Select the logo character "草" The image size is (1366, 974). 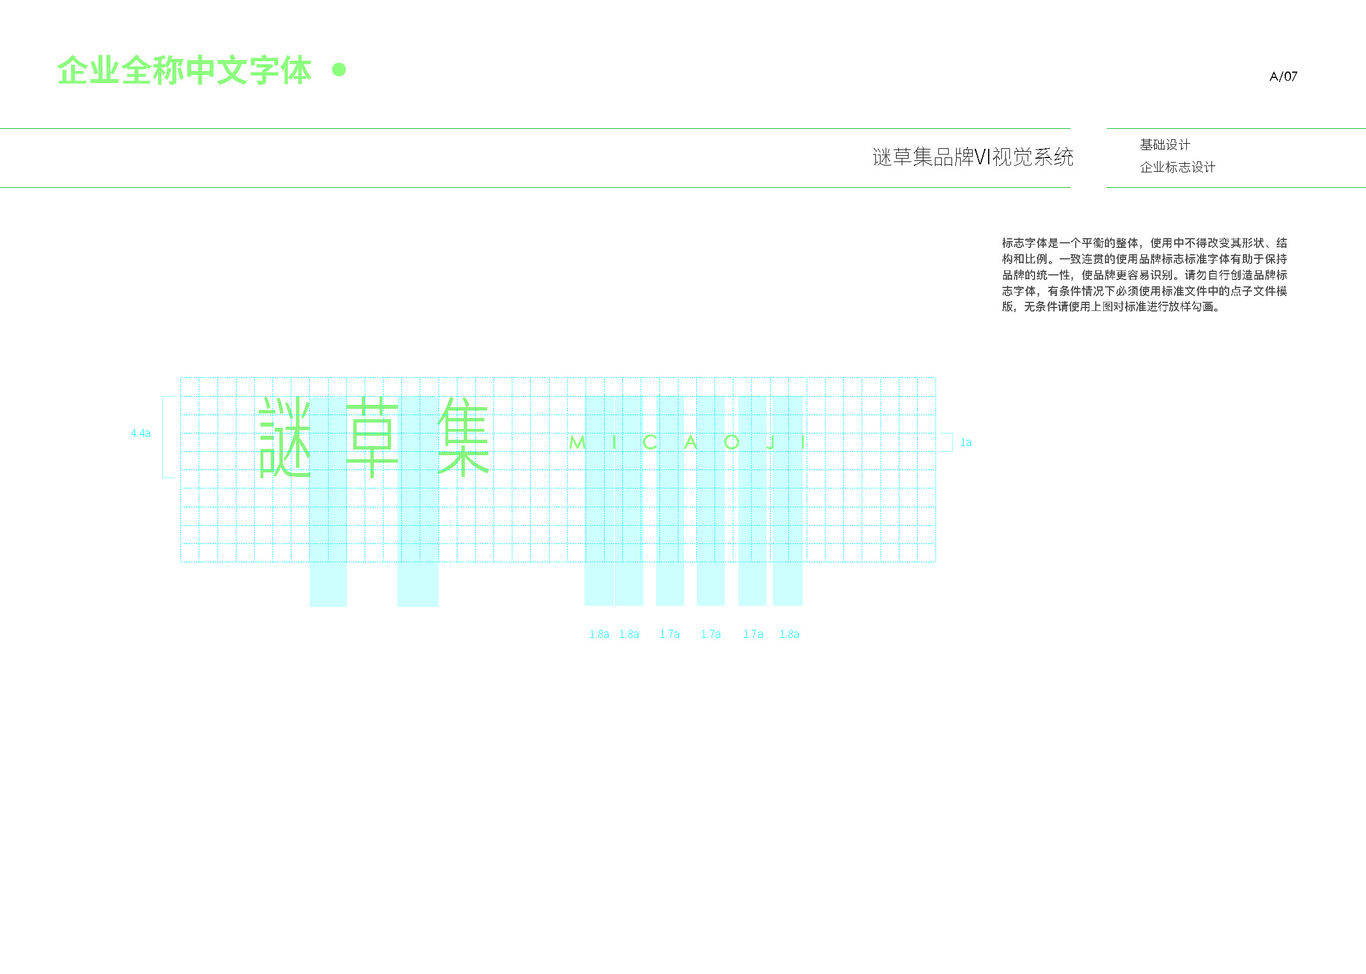[x=372, y=437]
